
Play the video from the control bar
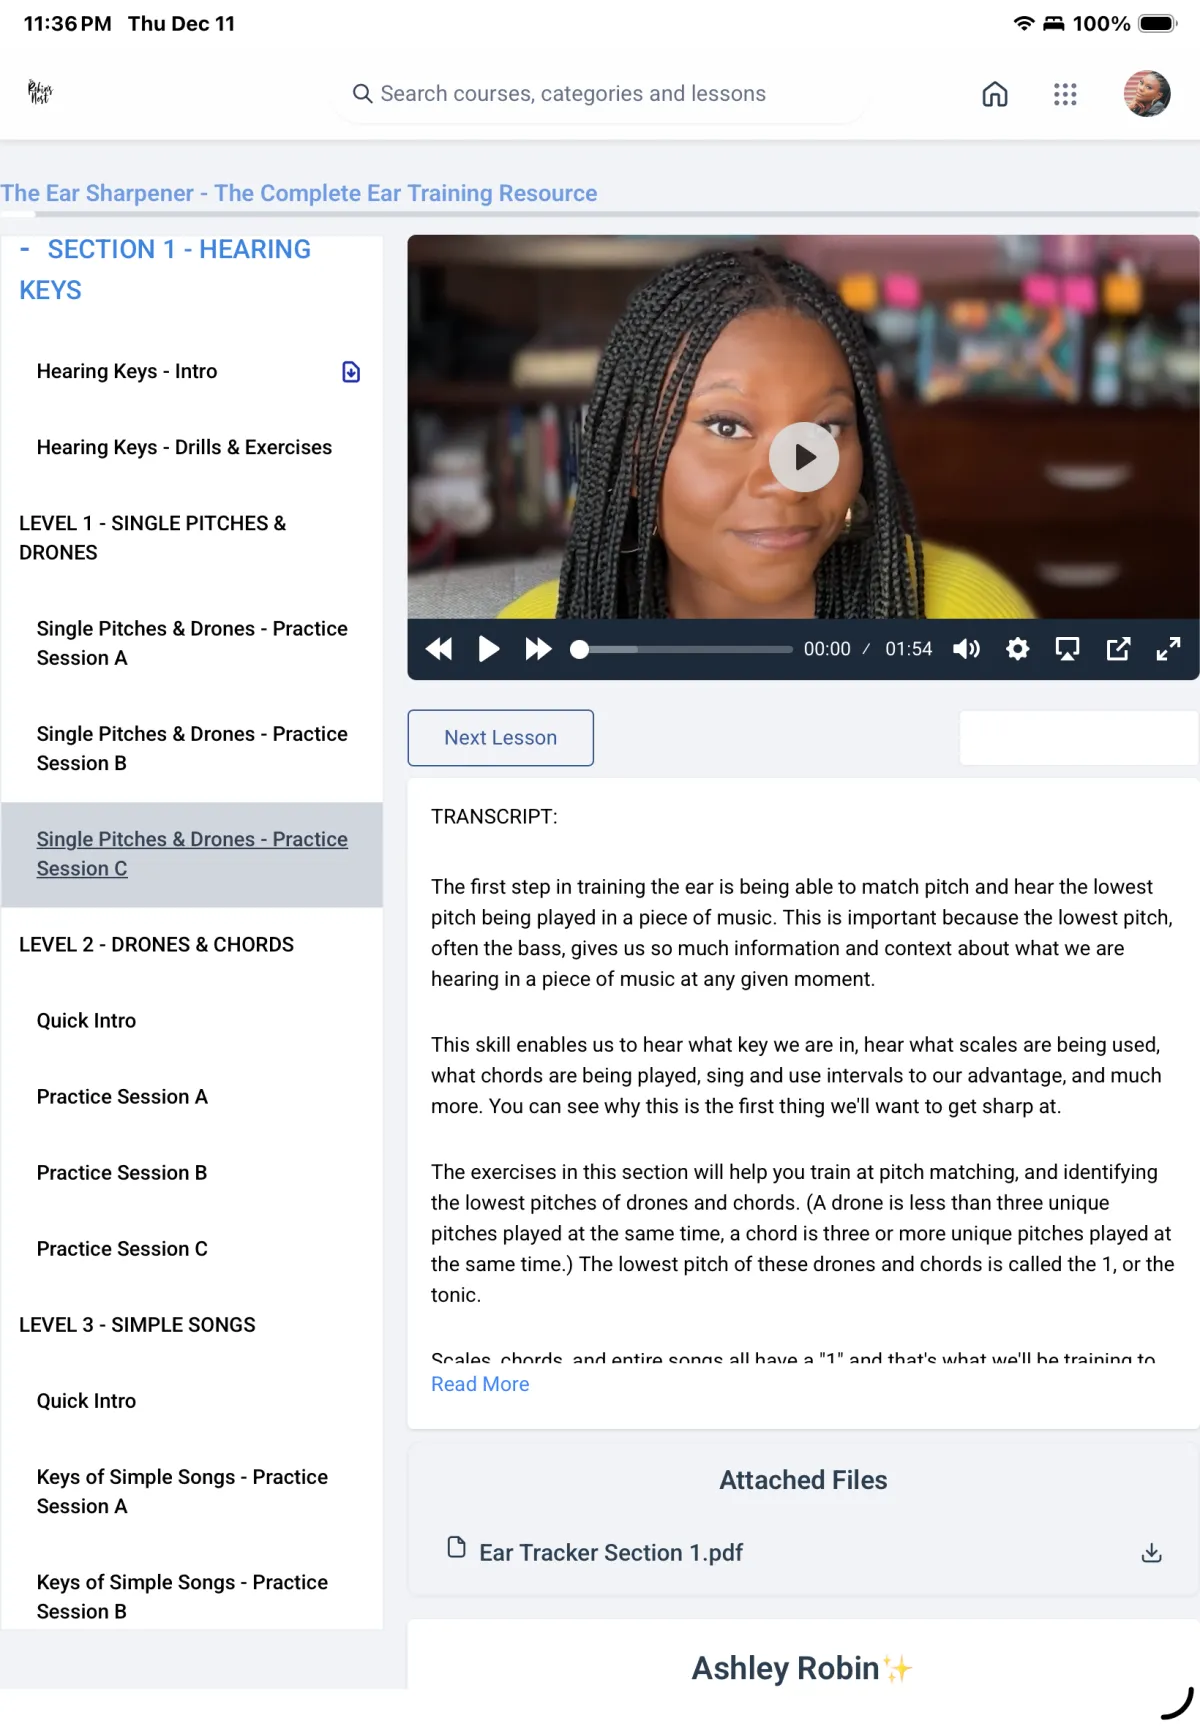[488, 649]
